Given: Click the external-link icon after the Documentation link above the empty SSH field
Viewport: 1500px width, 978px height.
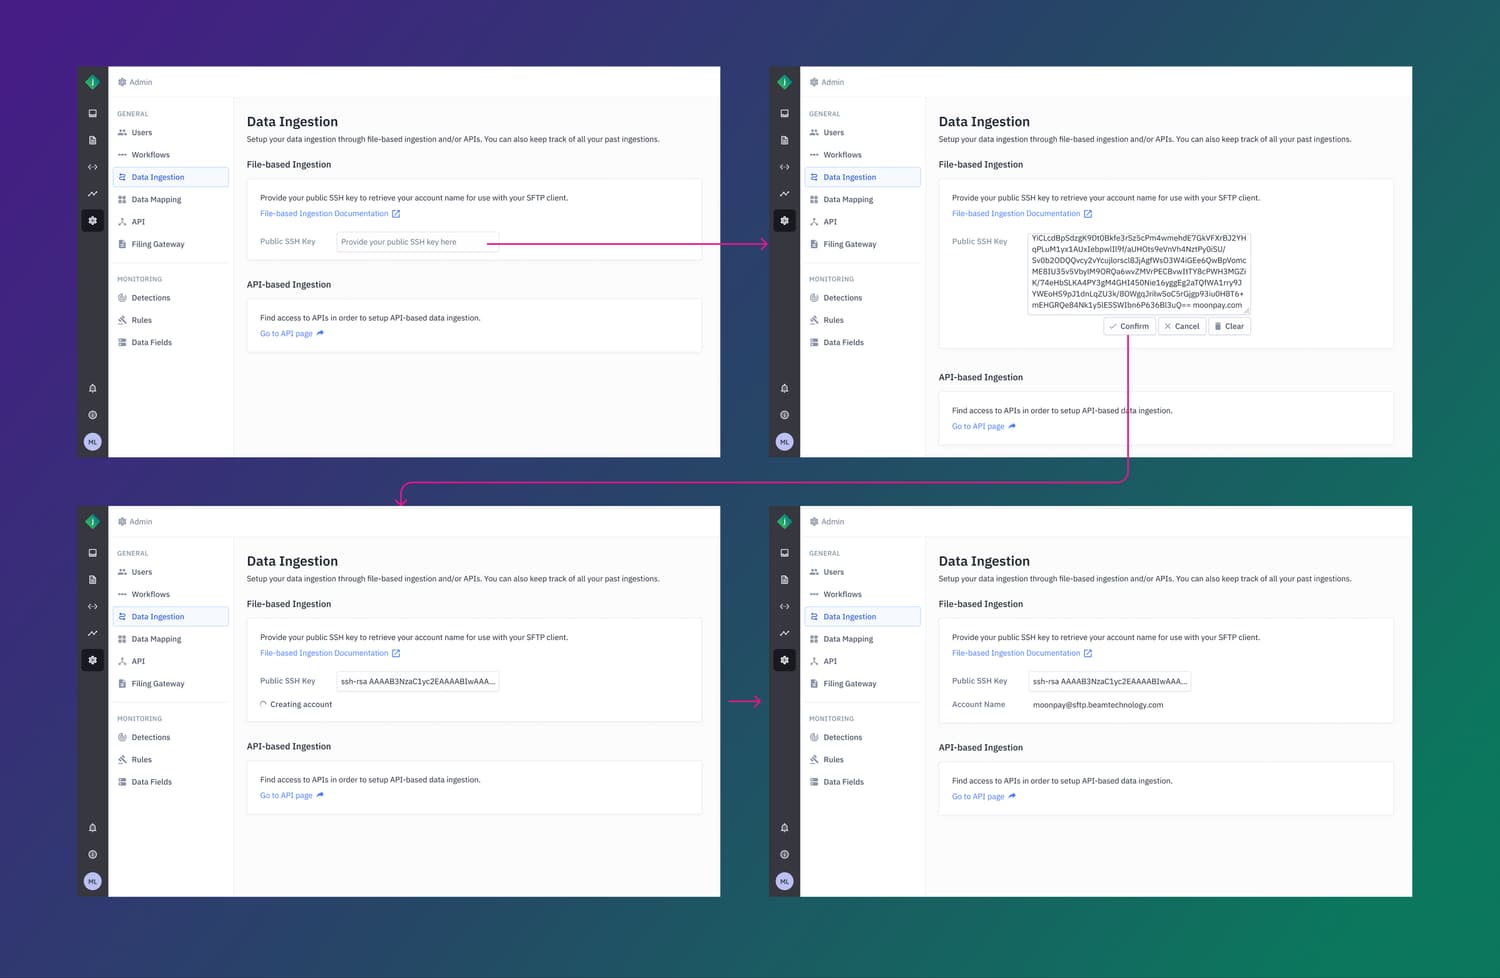Looking at the screenshot, I should click(x=396, y=214).
